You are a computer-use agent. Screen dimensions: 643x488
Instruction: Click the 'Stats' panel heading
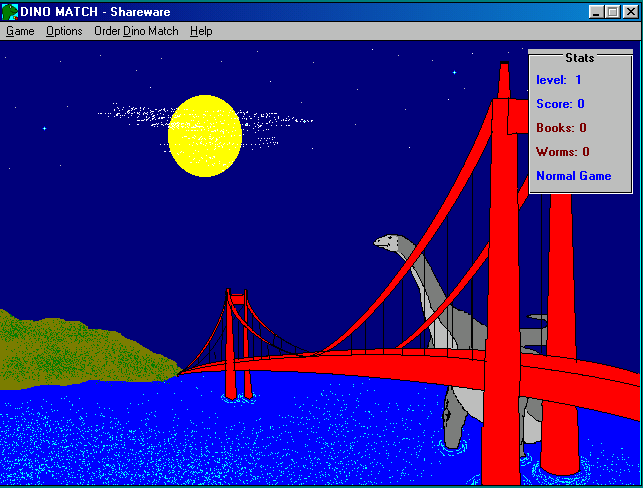579,58
